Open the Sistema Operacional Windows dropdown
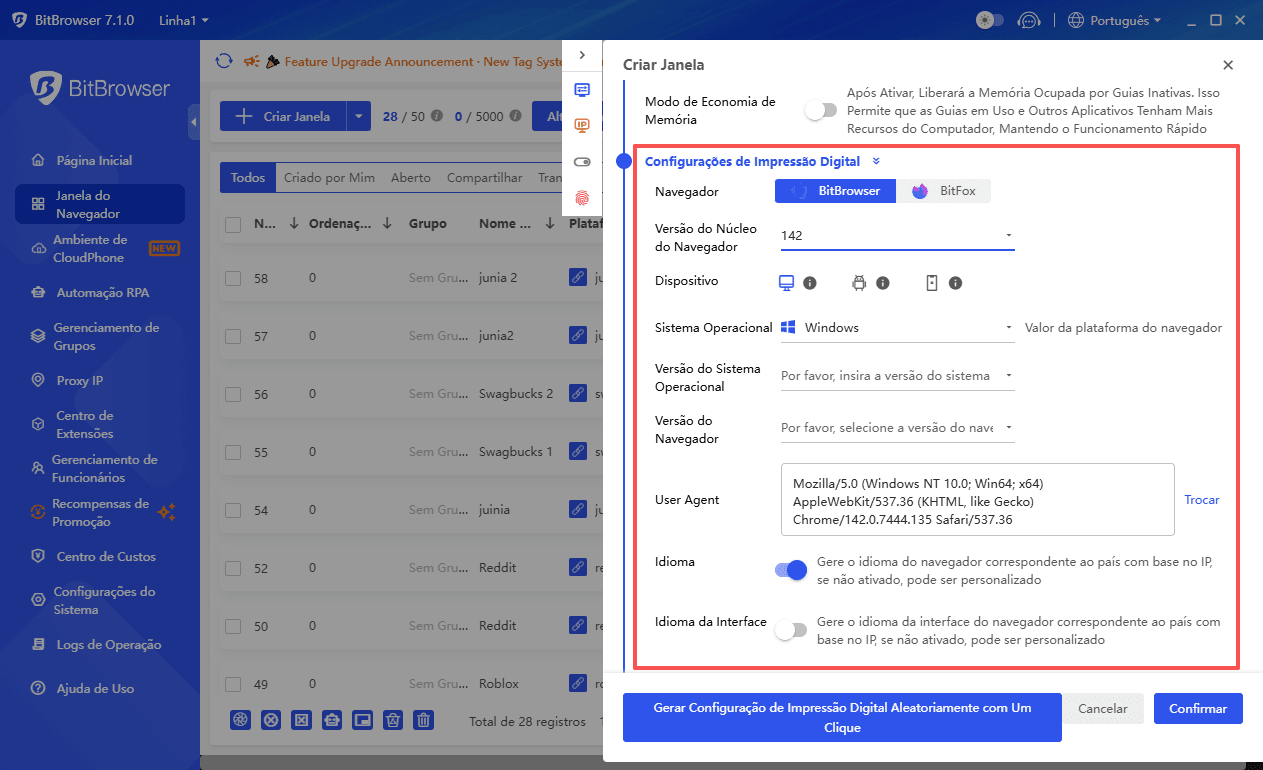 pos(897,327)
